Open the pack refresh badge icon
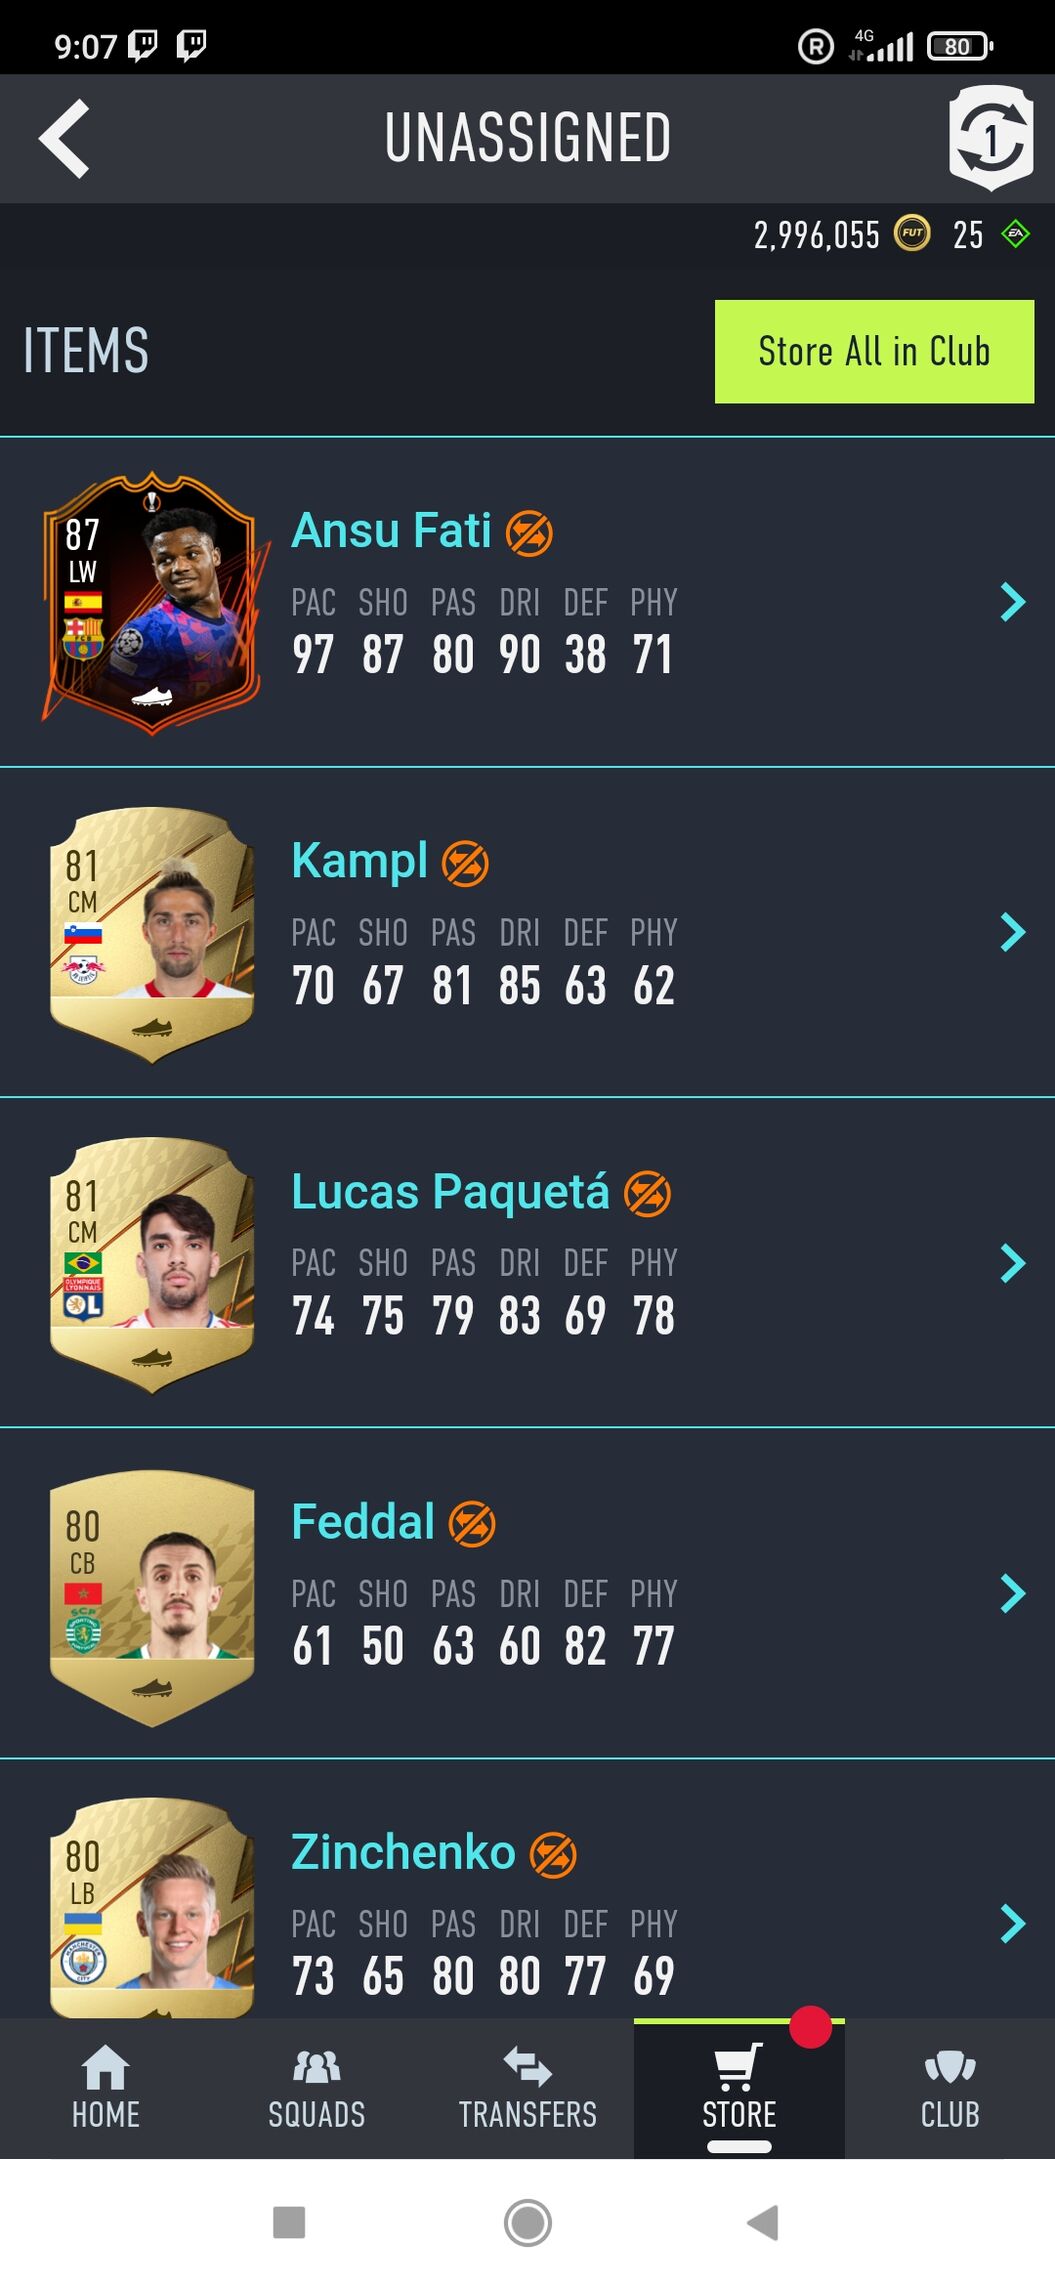Viewport: 1055px width, 2286px height. (x=990, y=138)
